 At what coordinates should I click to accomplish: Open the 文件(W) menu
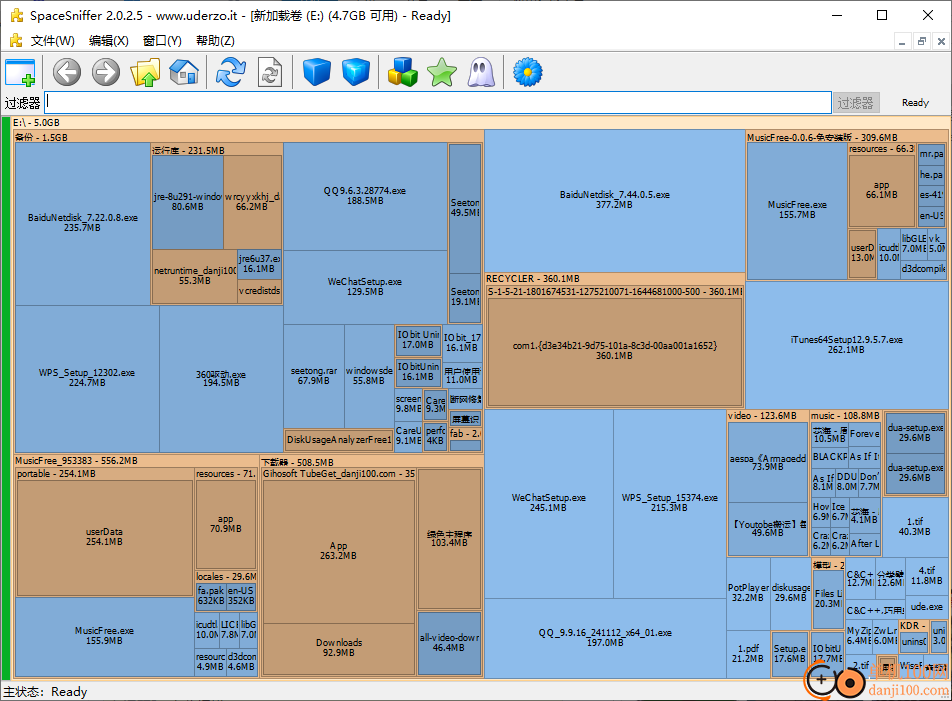(x=53, y=41)
